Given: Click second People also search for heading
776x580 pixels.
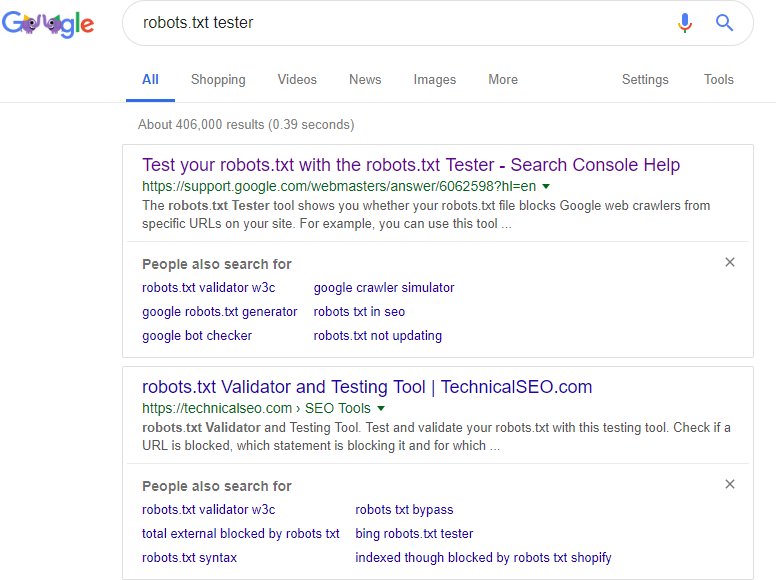Looking at the screenshot, I should 217,486.
